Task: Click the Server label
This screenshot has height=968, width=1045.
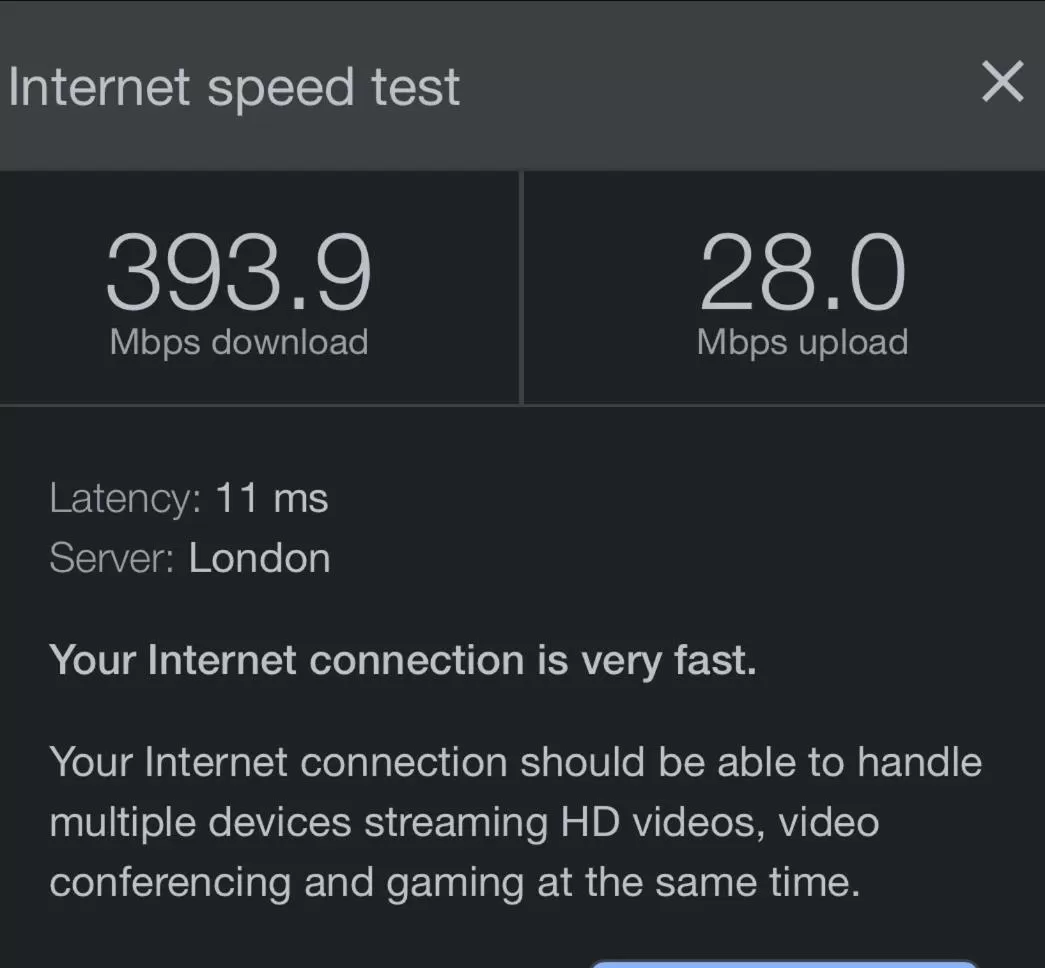Action: point(108,558)
